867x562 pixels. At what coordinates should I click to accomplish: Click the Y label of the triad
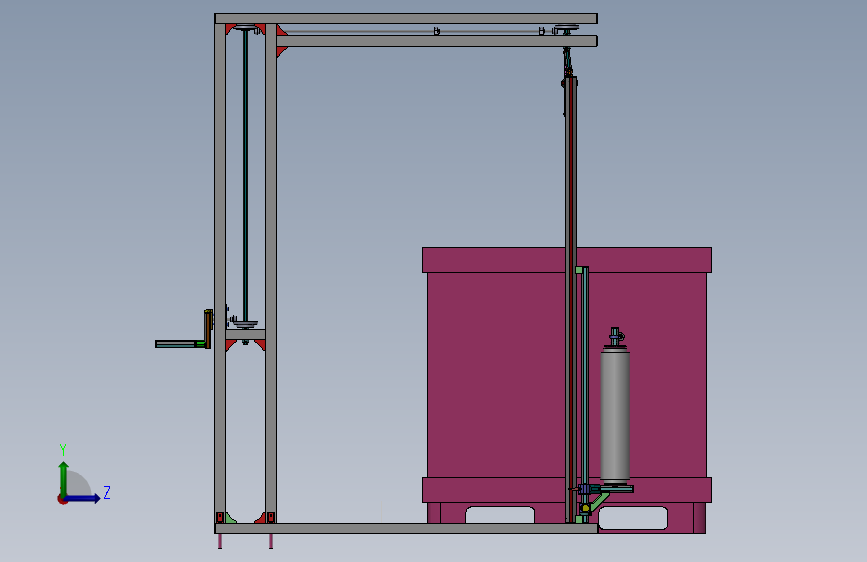pyautogui.click(x=63, y=450)
